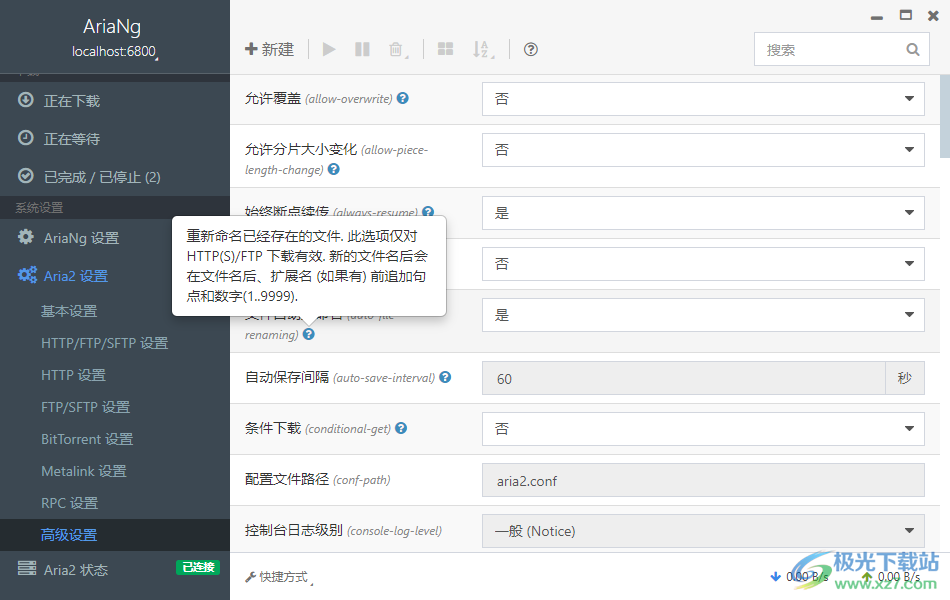Click the 新建 new task button

pos(269,49)
